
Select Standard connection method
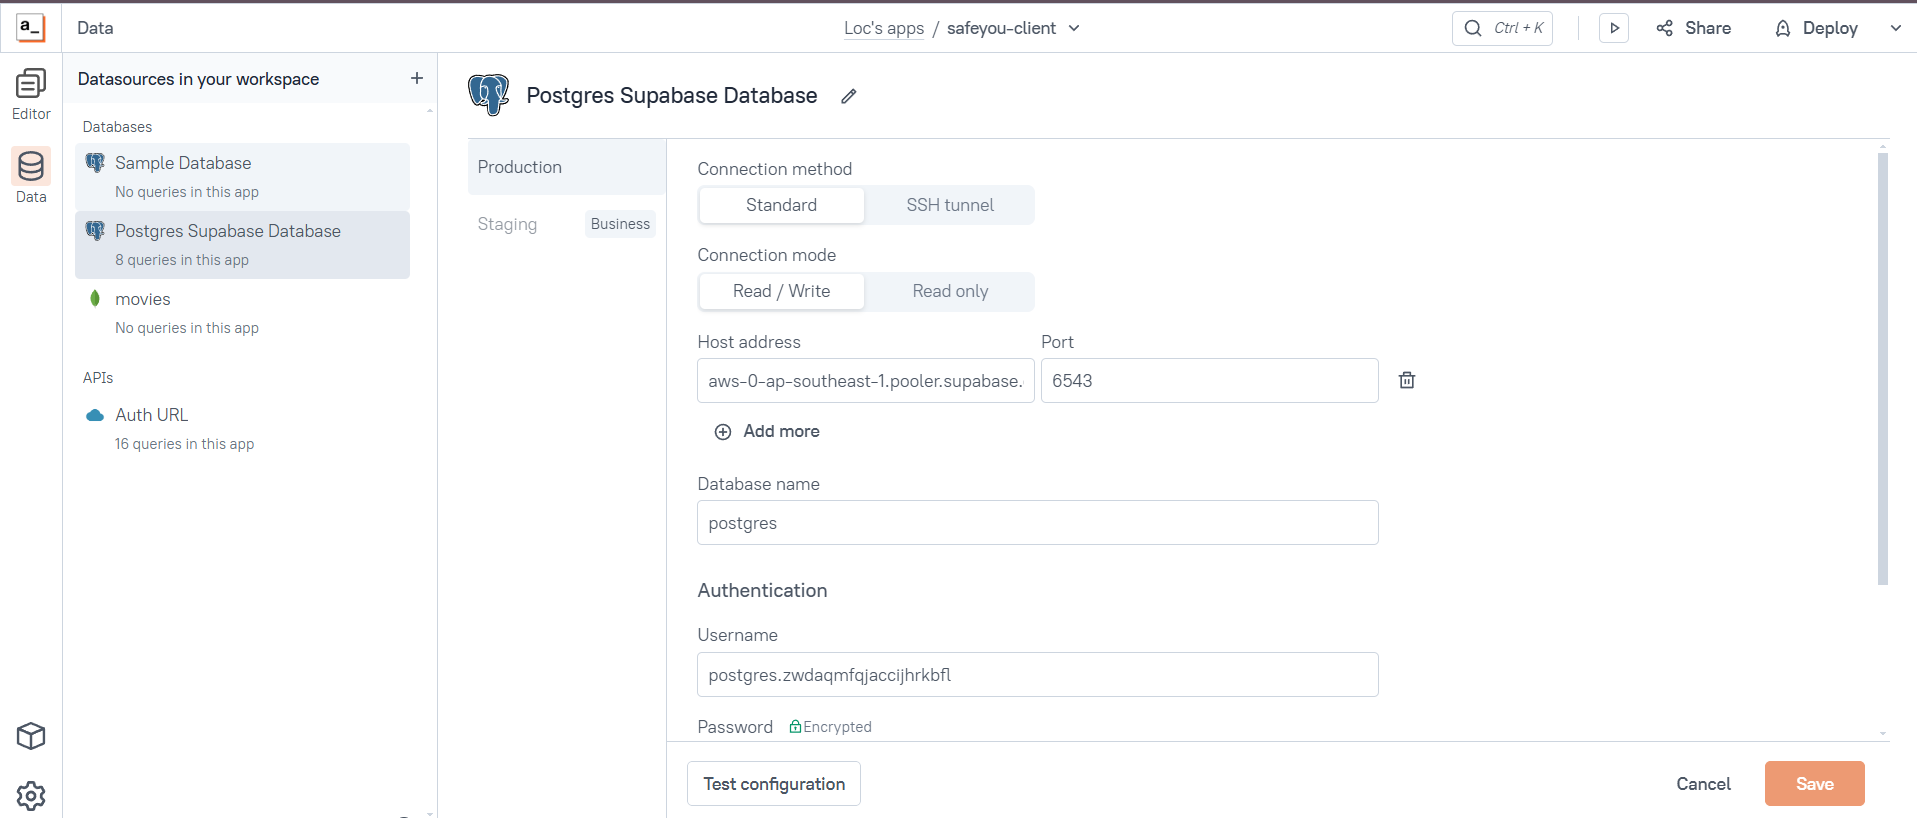pos(781,205)
